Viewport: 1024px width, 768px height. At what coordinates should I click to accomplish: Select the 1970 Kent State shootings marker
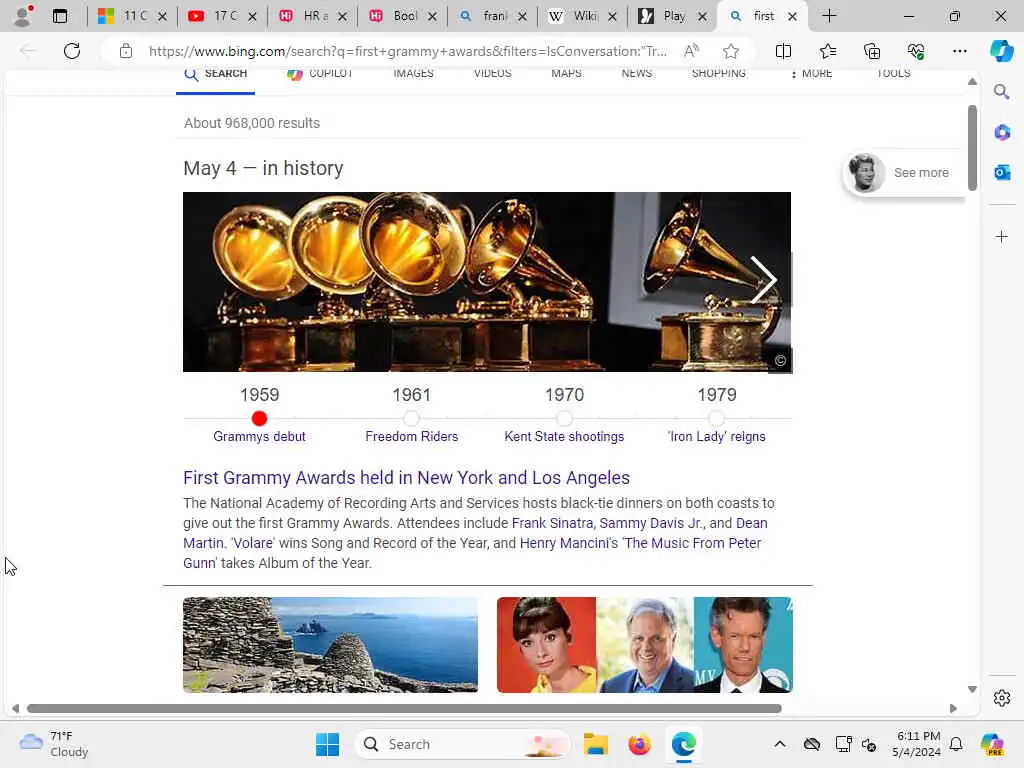(x=564, y=418)
